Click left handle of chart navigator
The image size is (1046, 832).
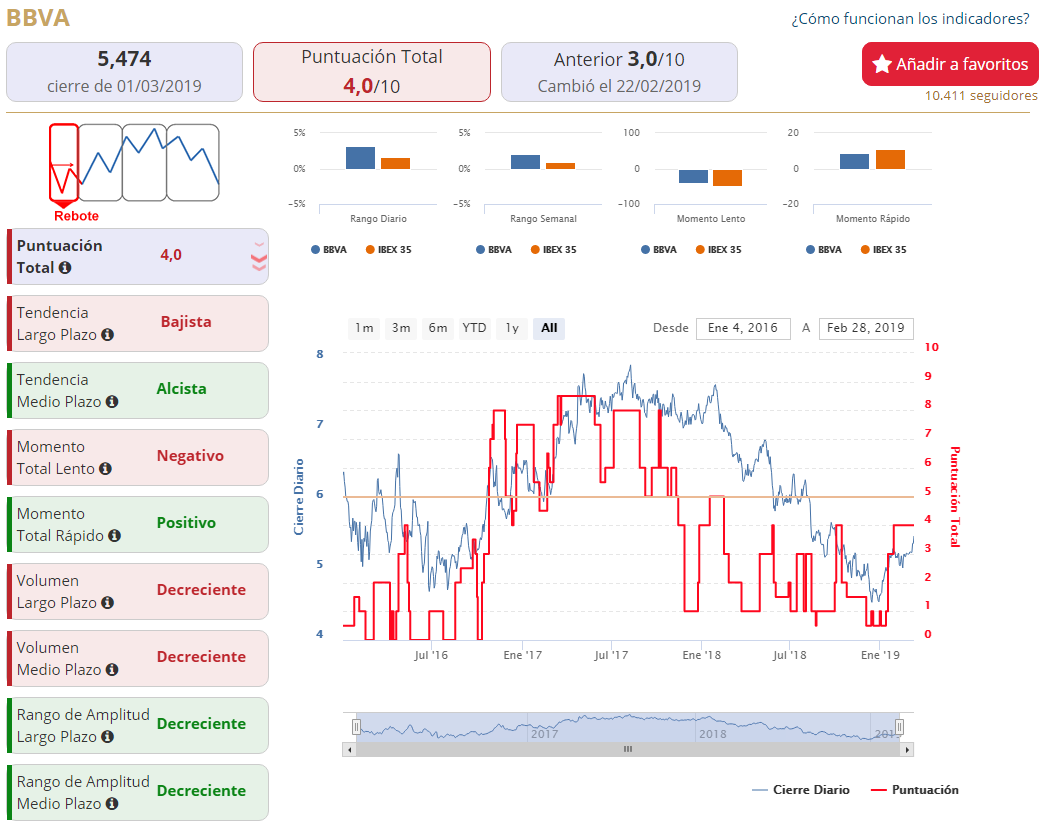point(356,727)
